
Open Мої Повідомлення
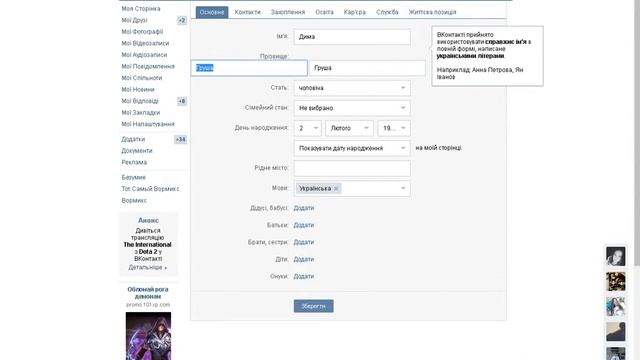click(x=148, y=67)
